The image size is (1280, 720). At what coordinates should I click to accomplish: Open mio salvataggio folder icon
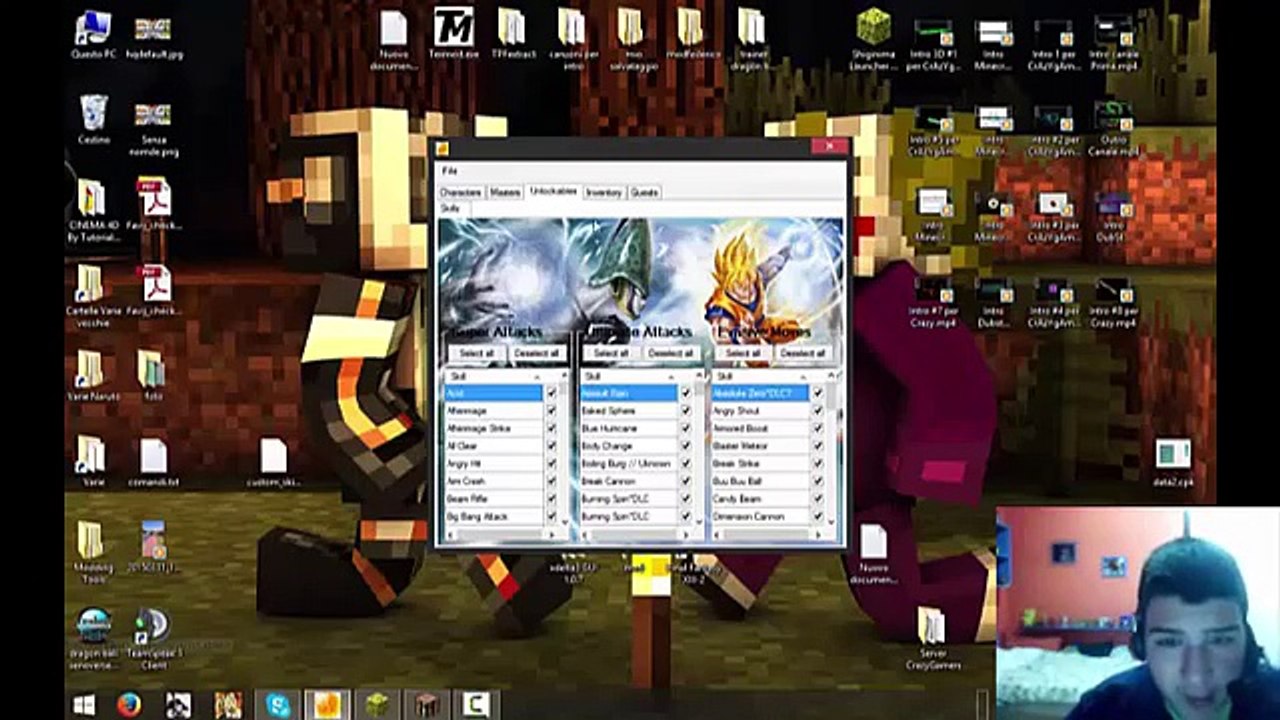pos(633,38)
